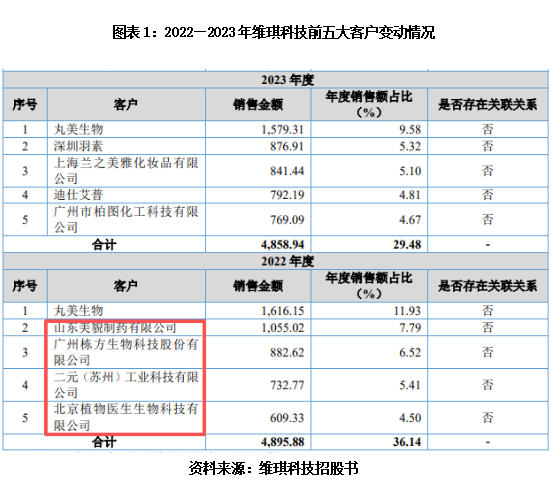Click 是否存在关联关系 header in 2023 table

click(x=488, y=105)
